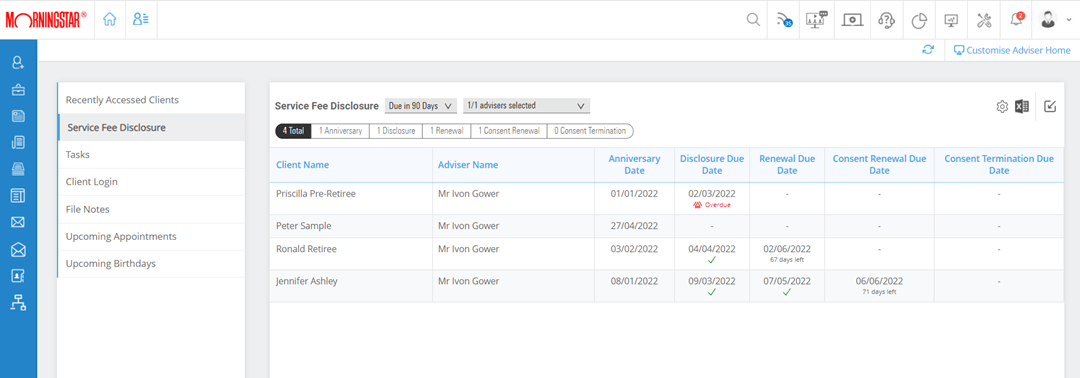The image size is (1080, 378).
Task: Select the 4 Total filter tab
Action: 293,131
